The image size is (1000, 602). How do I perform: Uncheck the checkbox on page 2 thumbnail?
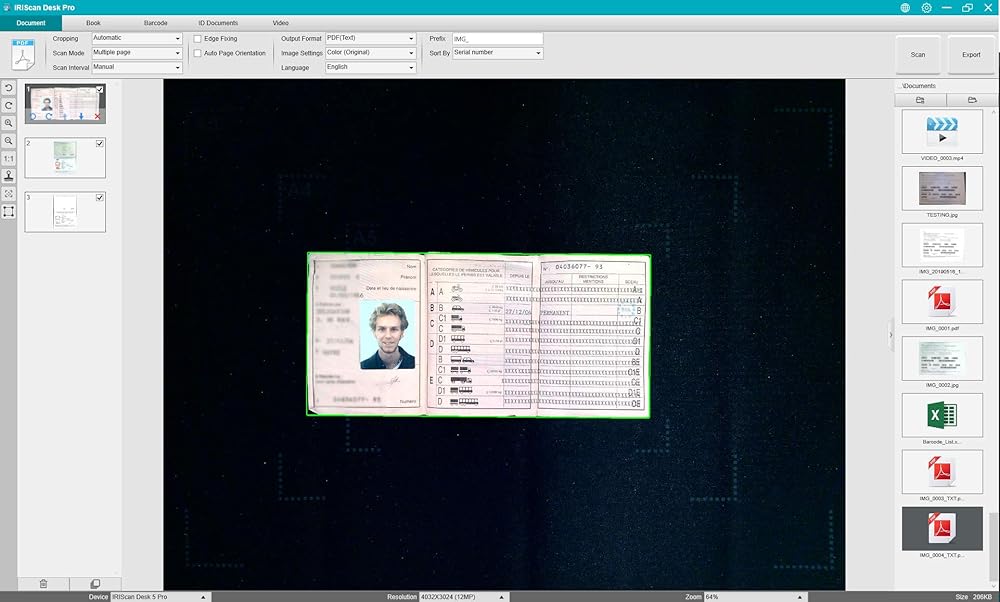click(x=100, y=144)
